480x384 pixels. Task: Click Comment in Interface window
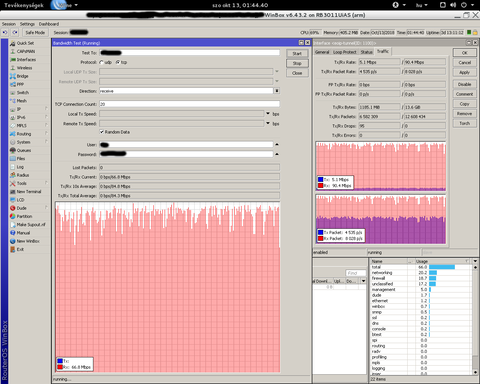coord(465,94)
